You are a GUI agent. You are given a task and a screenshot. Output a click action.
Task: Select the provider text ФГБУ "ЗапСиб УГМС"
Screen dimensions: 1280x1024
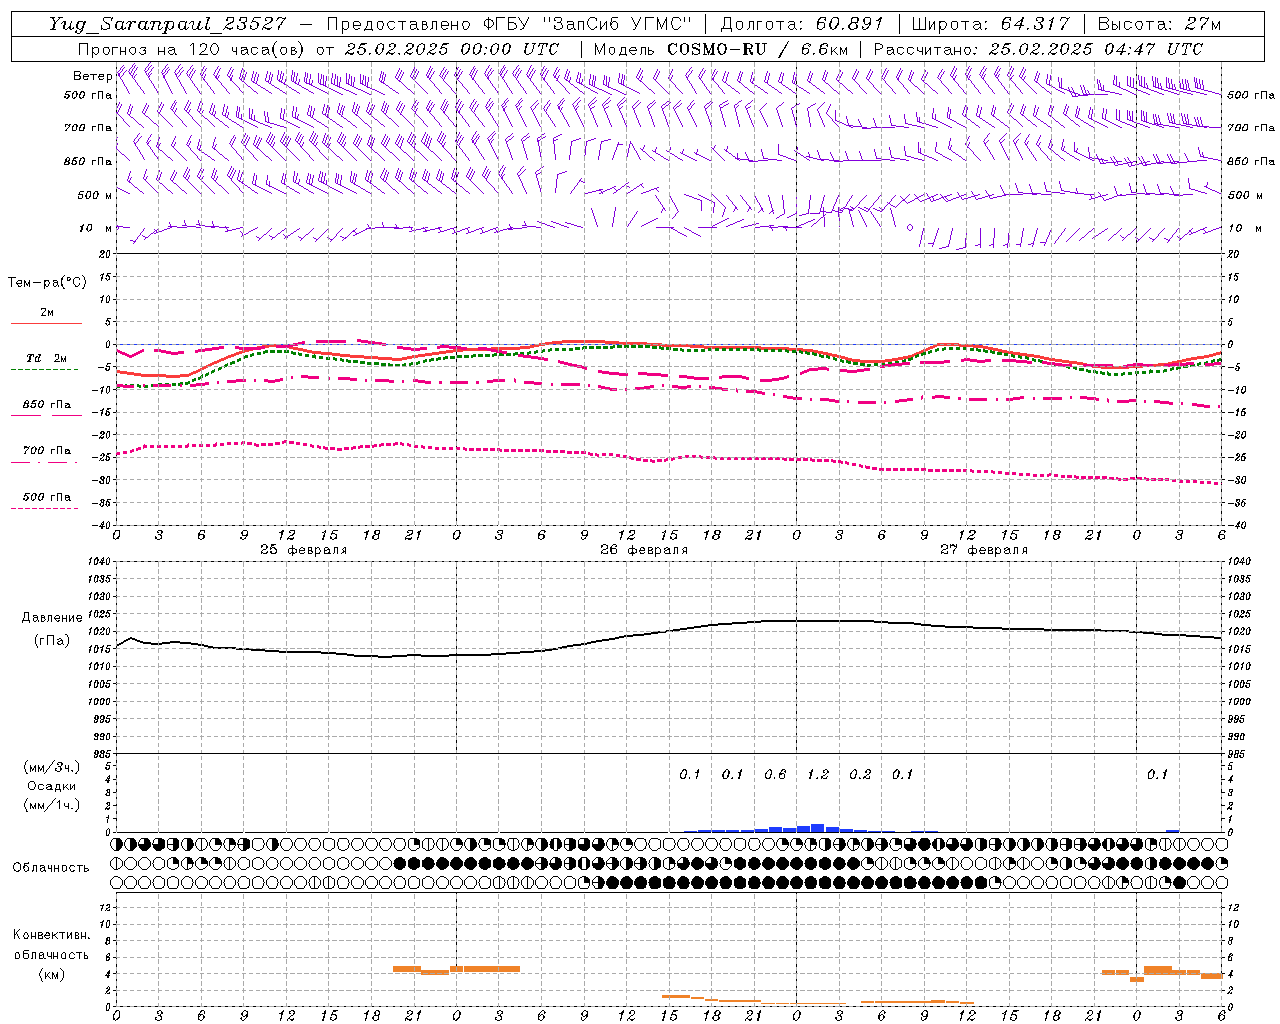588,24
